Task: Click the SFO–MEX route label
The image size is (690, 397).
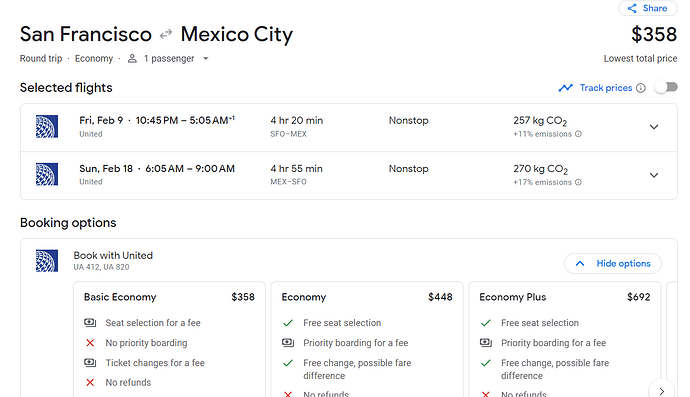Action: (x=288, y=134)
